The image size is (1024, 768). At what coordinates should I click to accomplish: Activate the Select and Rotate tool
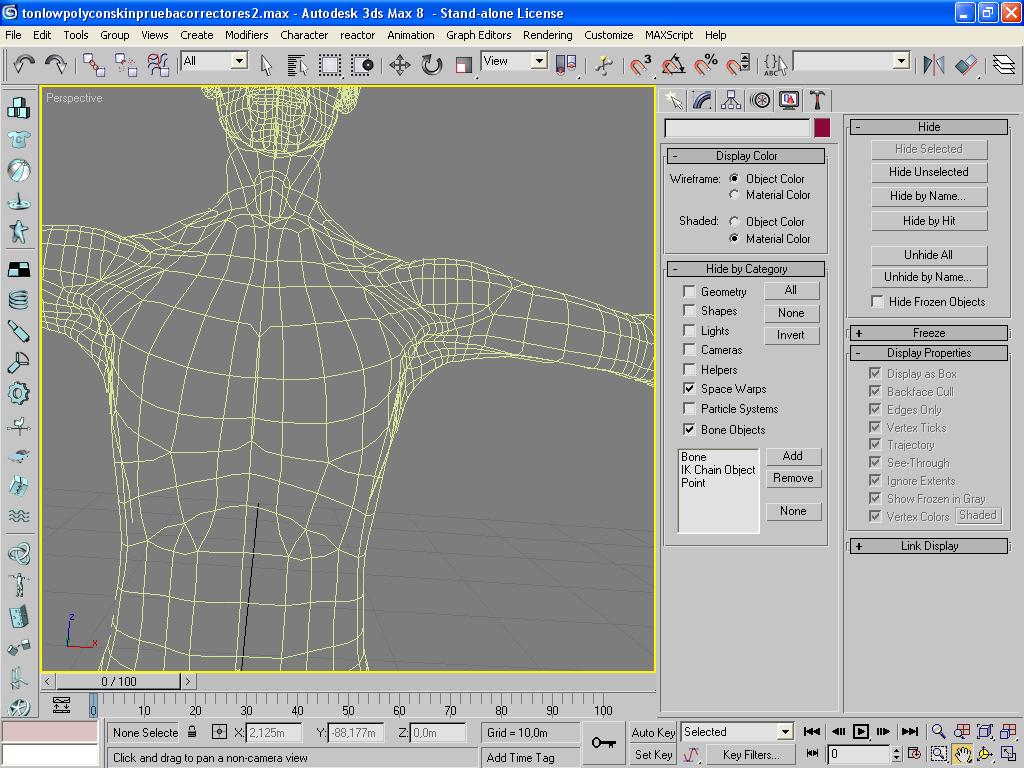point(431,65)
